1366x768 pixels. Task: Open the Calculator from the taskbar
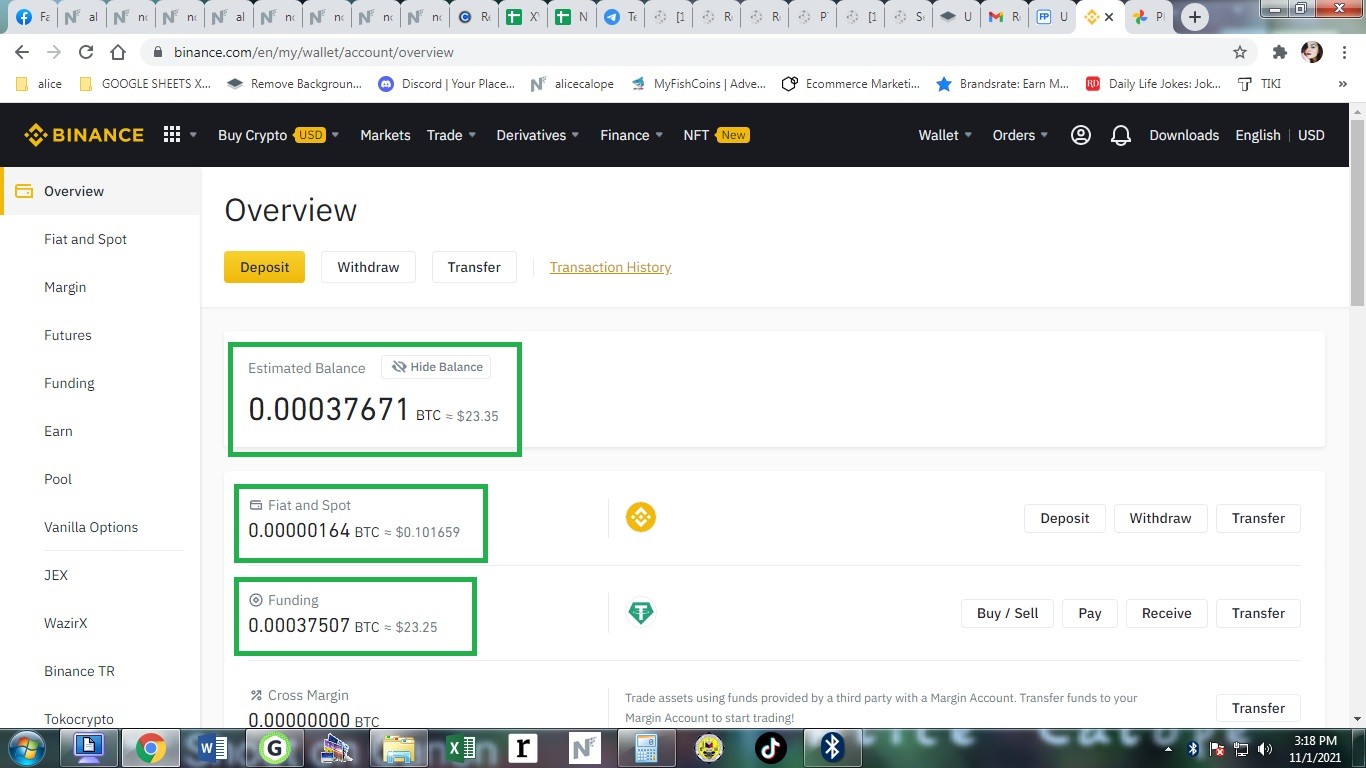tap(646, 747)
